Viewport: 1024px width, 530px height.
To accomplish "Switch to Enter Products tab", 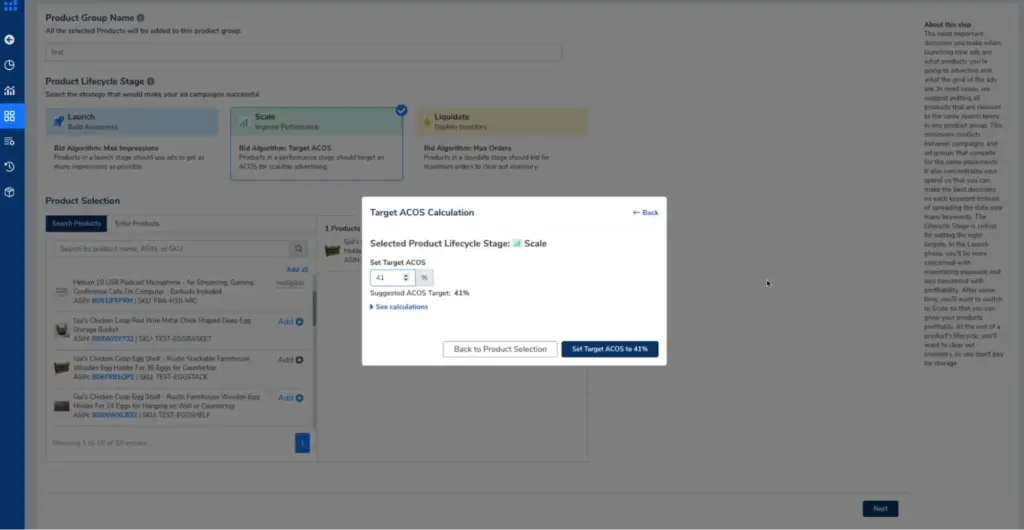I will pos(137,223).
